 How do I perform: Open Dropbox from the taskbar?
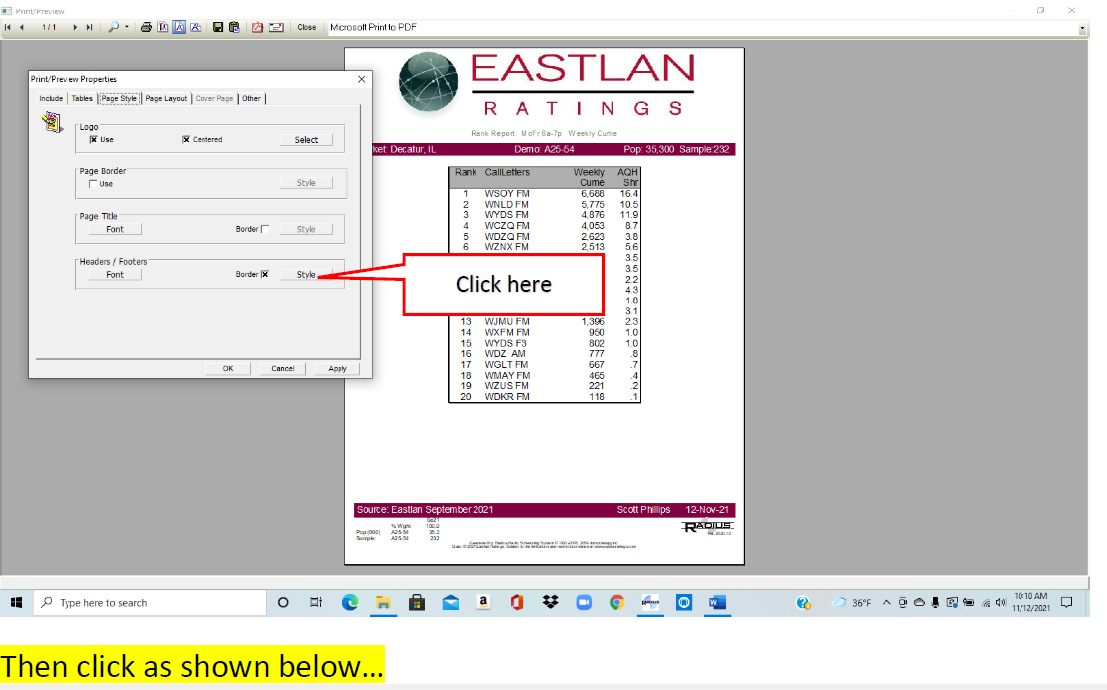pyautogui.click(x=551, y=602)
